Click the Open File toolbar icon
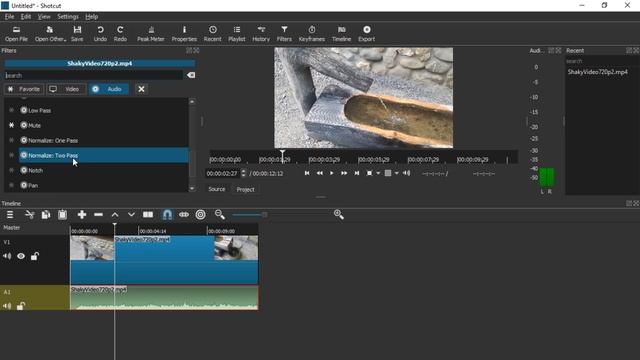 pos(16,33)
